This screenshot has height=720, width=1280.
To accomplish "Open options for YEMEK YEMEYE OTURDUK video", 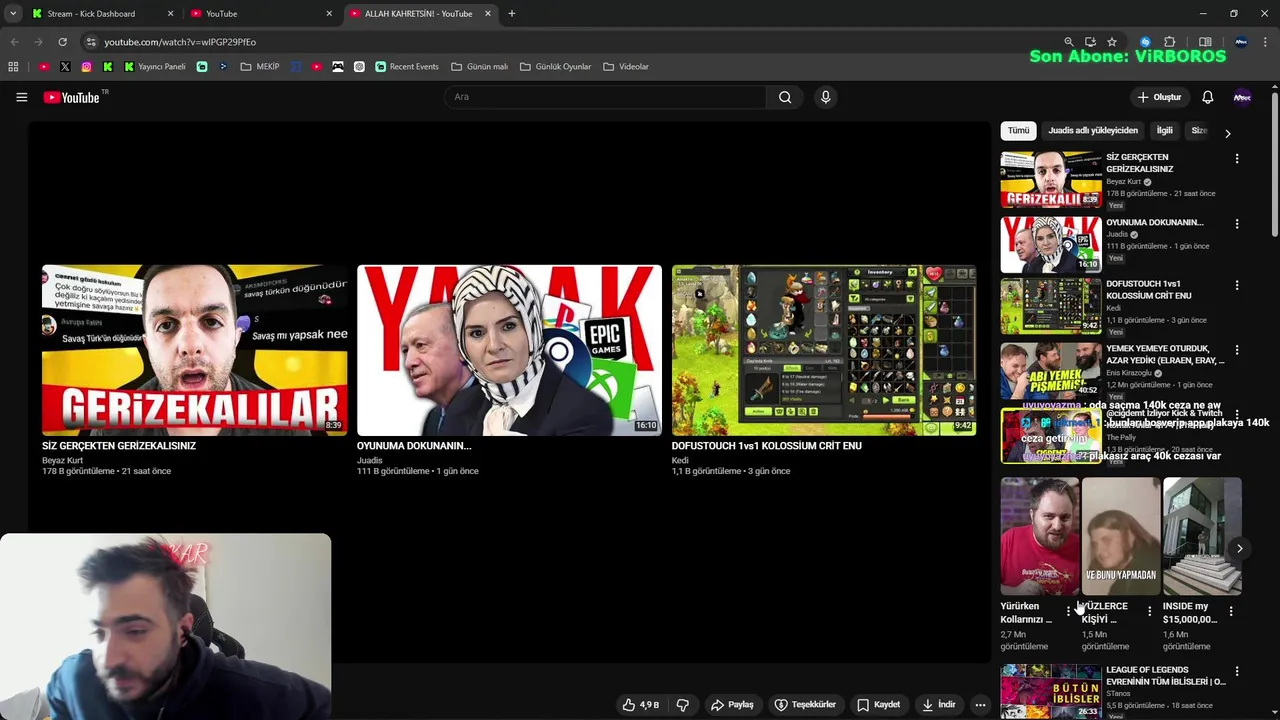I will [1237, 350].
